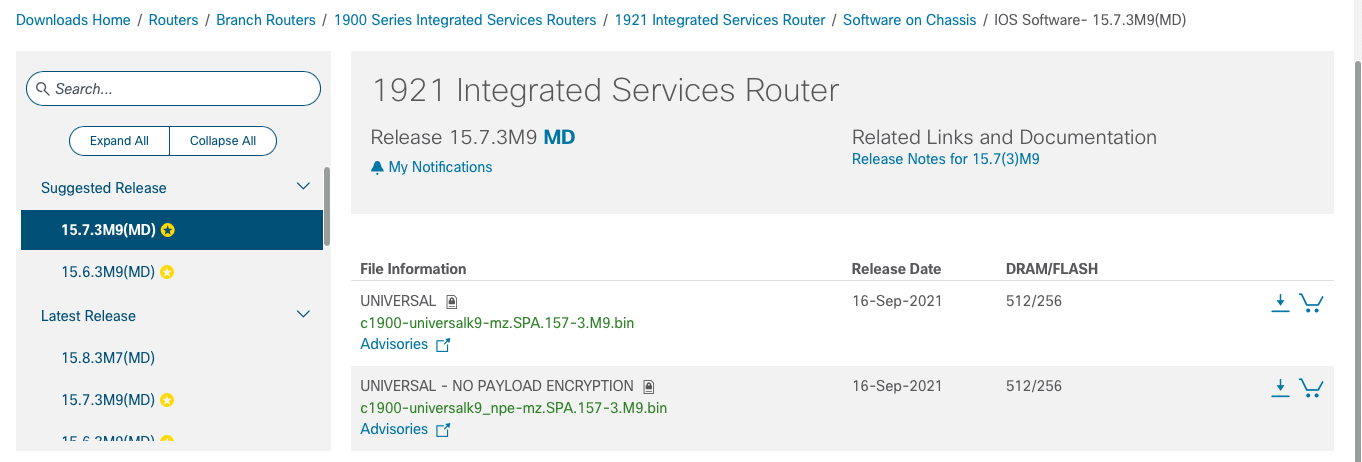Screen dimensions: 1362x462
Task: Open external link icon beside first Advisories
Action: 443,345
